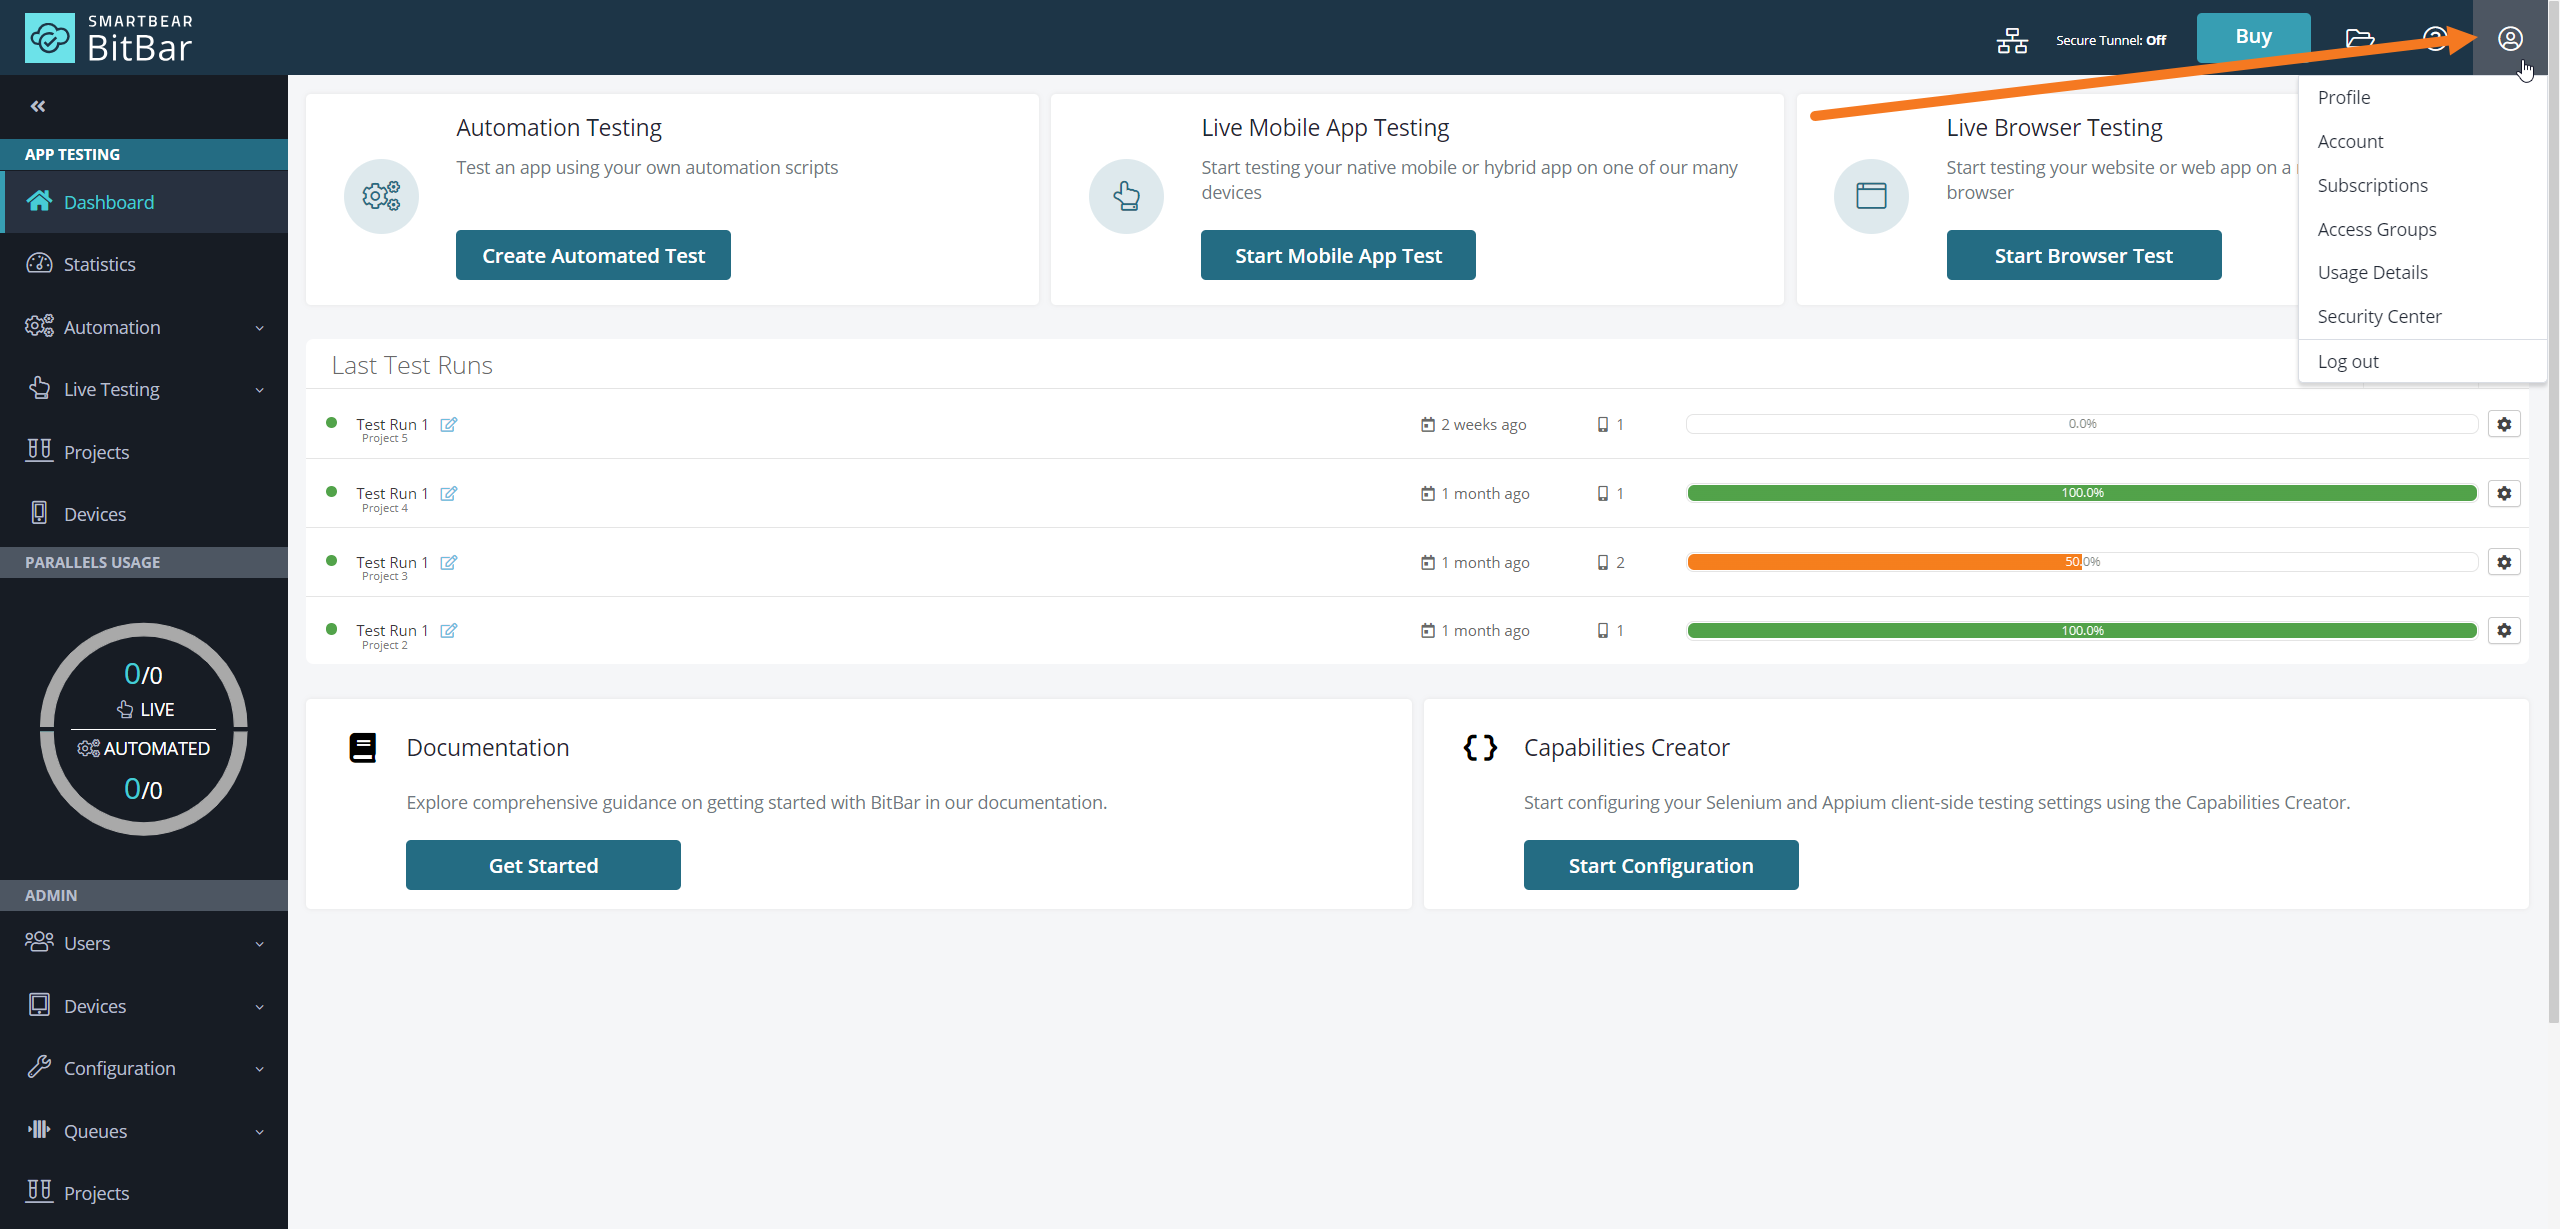Open gear settings for Project 2 test run

2504,630
